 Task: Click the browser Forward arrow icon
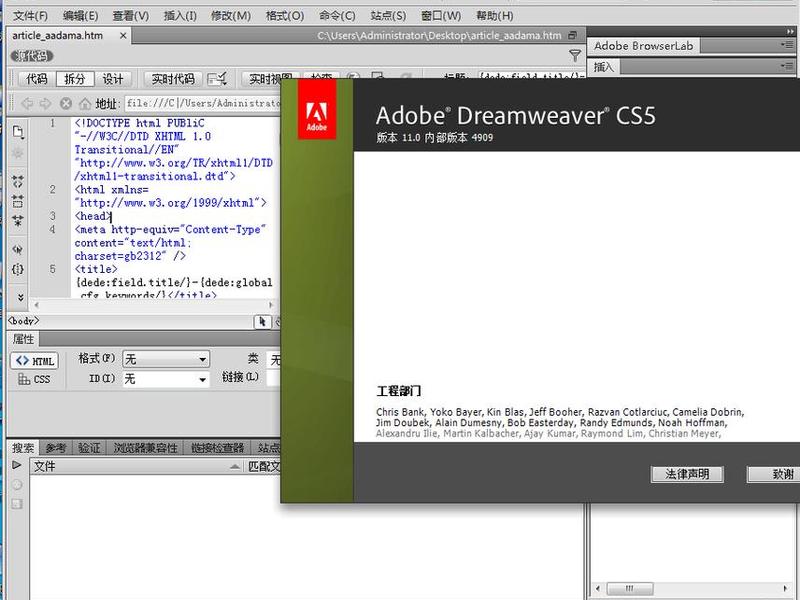[45, 104]
